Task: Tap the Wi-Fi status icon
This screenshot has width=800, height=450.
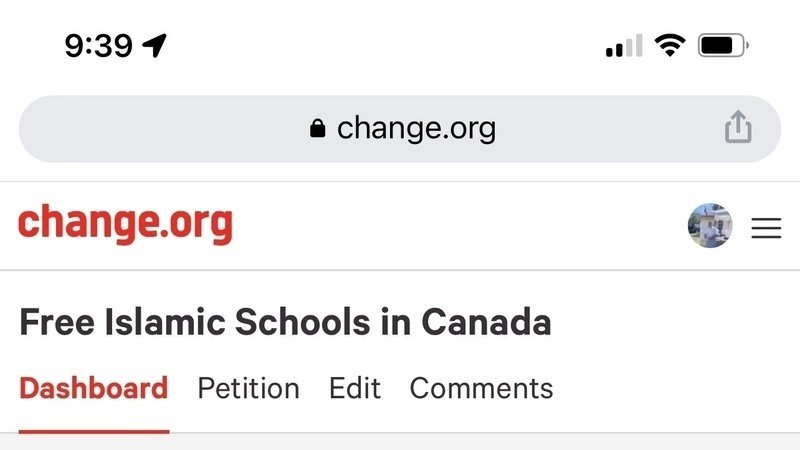Action: 669,45
